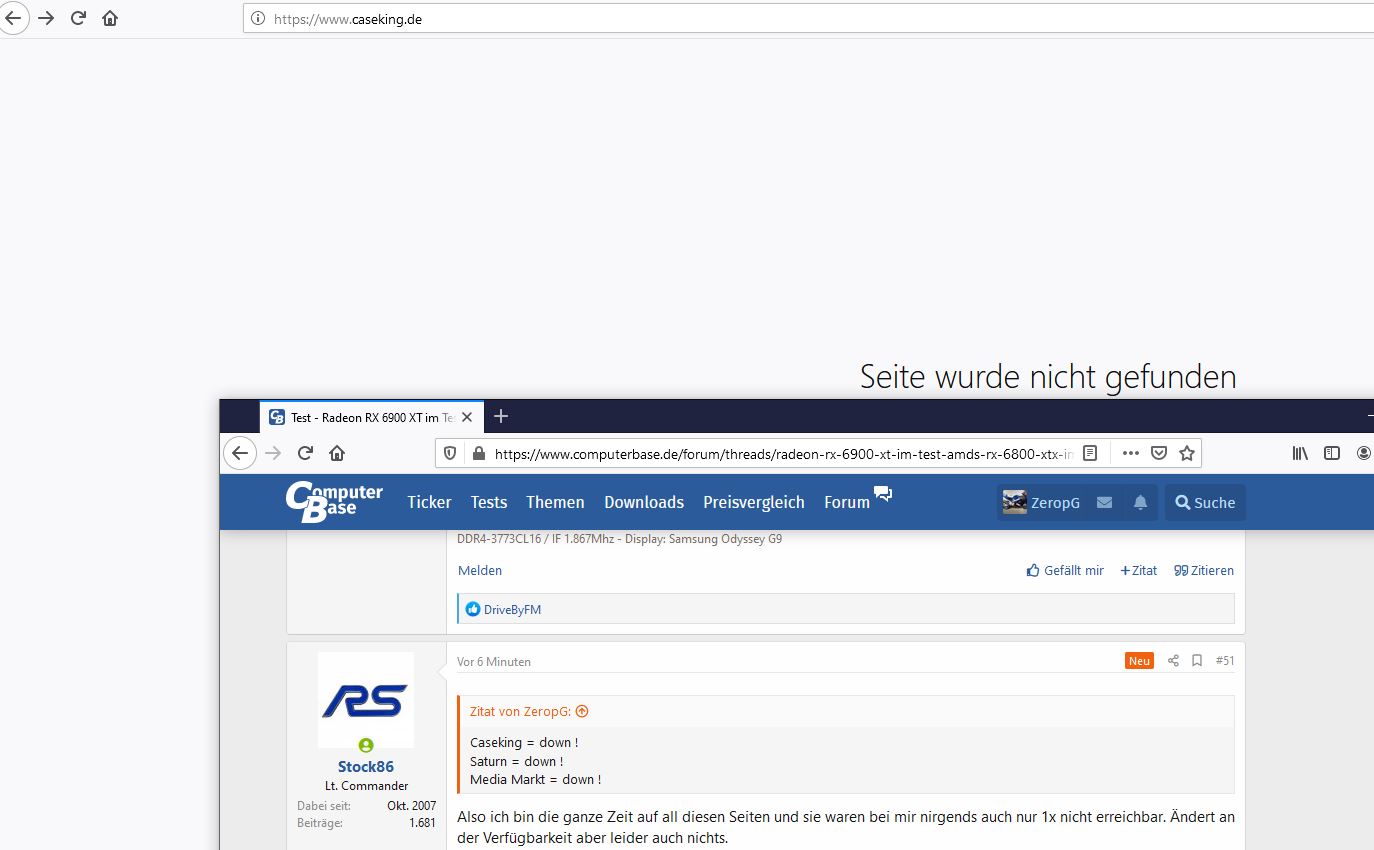Jump to ZeropG's quoted post via arrow
Screen dimensions: 1374x850
(582, 711)
